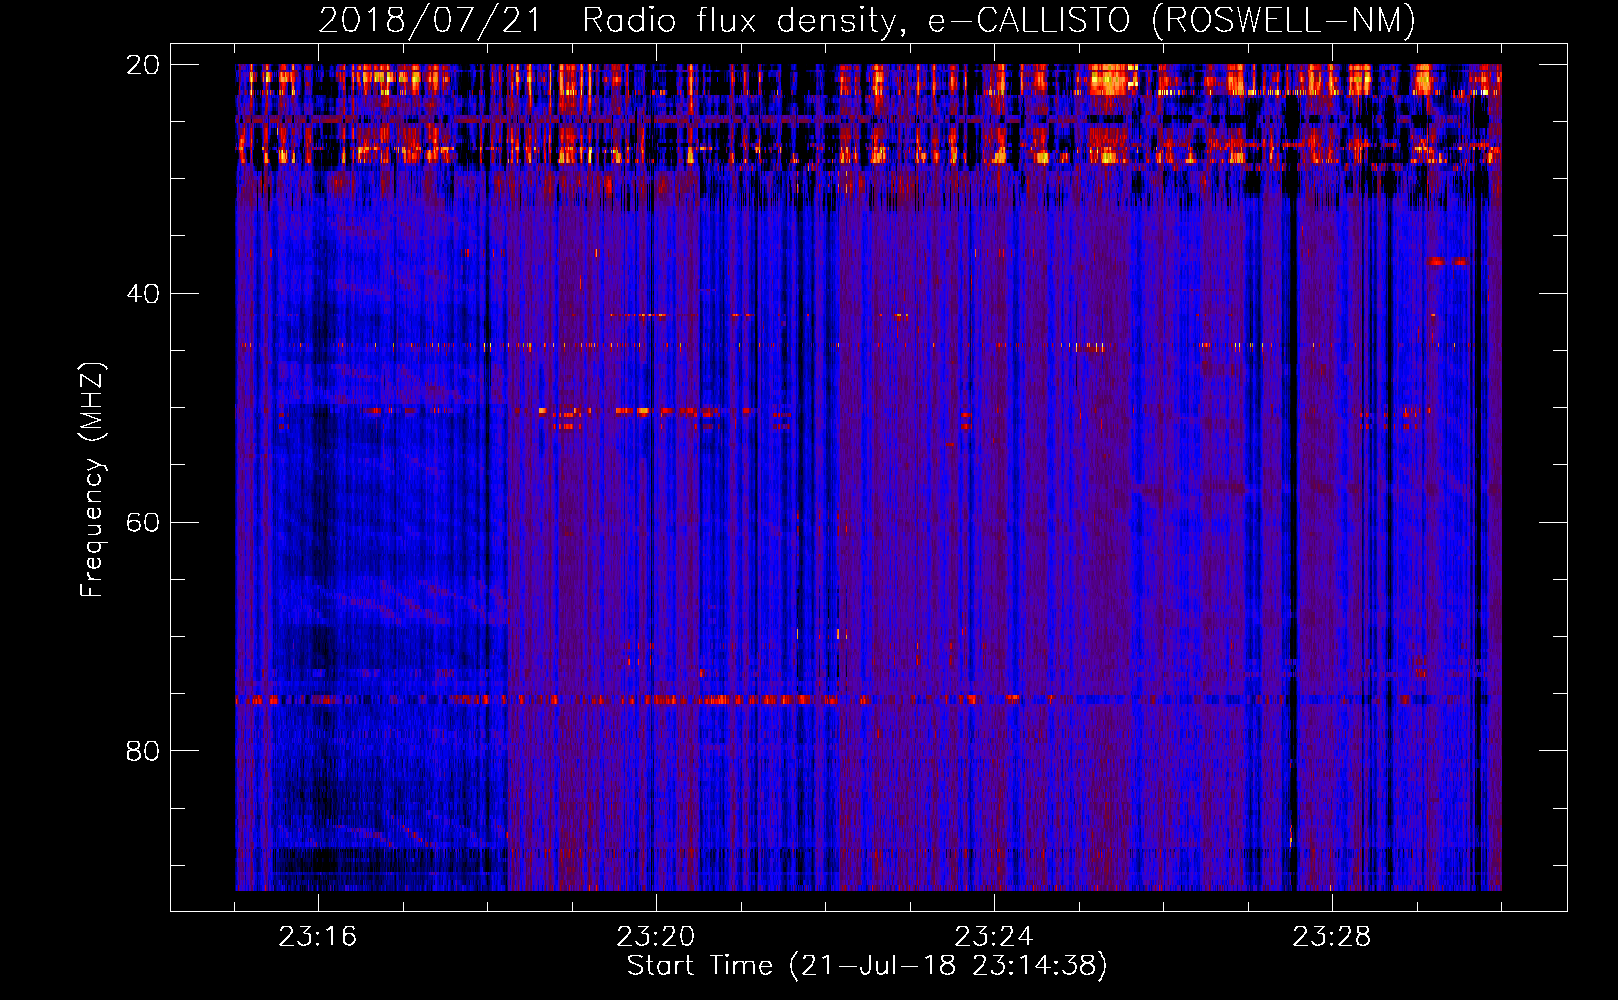
Task: Click the 40 MHz frequency tick label
Action: [143, 294]
